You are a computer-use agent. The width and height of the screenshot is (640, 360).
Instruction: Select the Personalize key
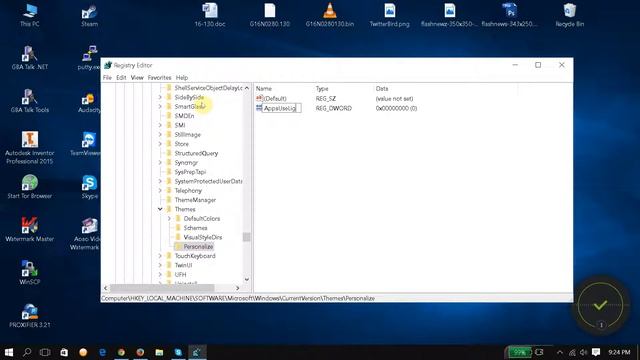coord(198,247)
